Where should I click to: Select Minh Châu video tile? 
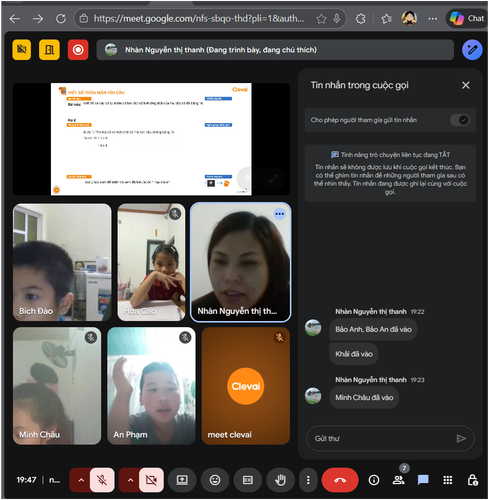[x=57, y=386]
